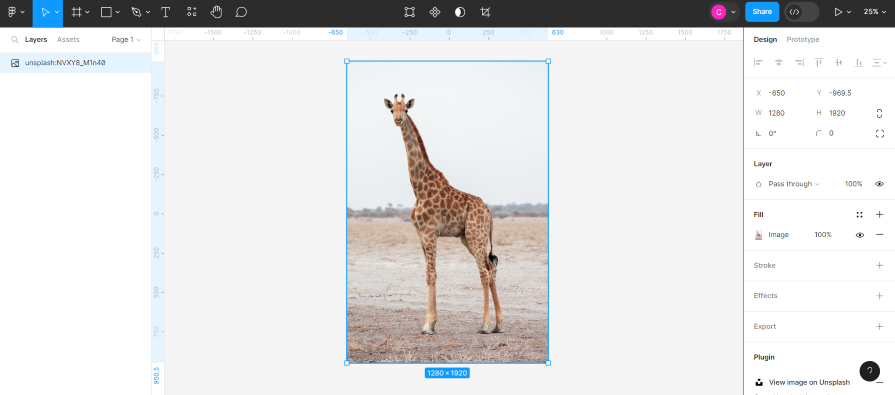
Task: Add export setting with plus
Action: (880, 327)
